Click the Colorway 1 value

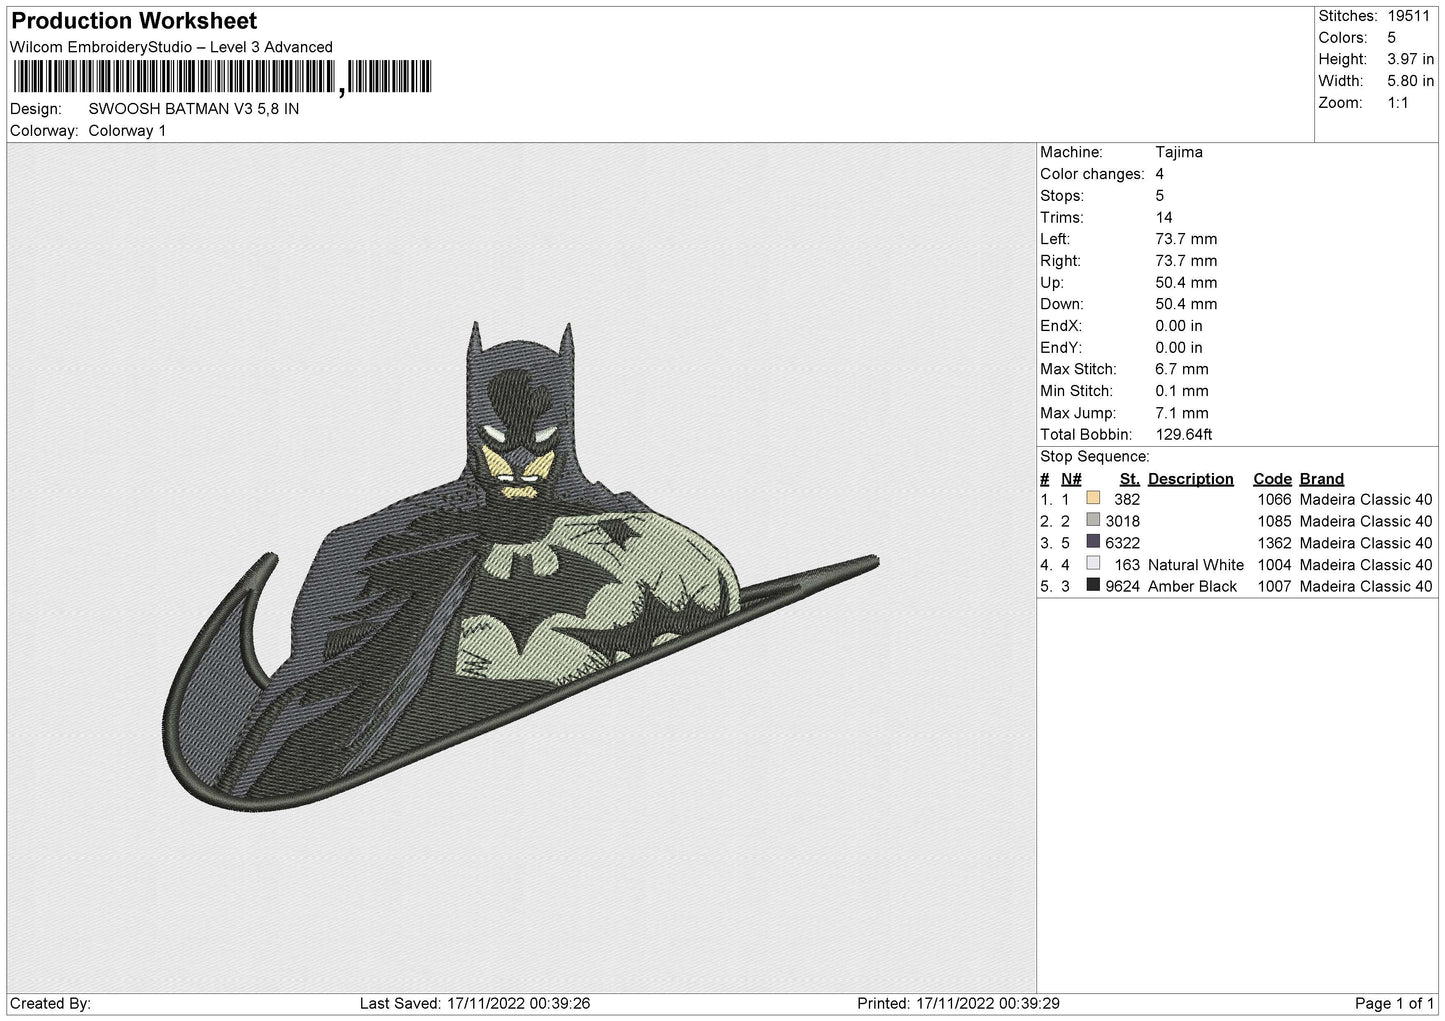pyautogui.click(x=127, y=131)
